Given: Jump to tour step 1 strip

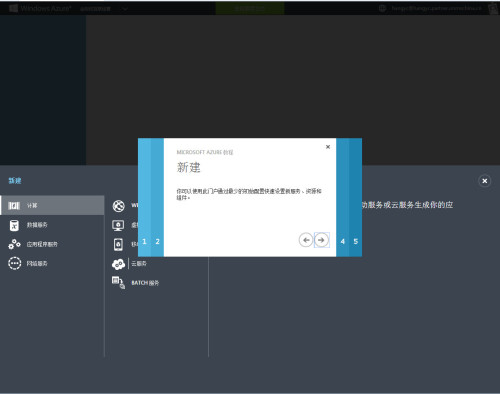Looking at the screenshot, I should tap(144, 197).
